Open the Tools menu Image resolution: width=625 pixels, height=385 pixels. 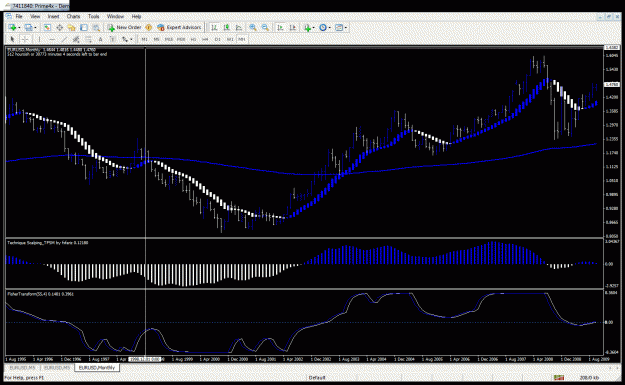[94, 16]
